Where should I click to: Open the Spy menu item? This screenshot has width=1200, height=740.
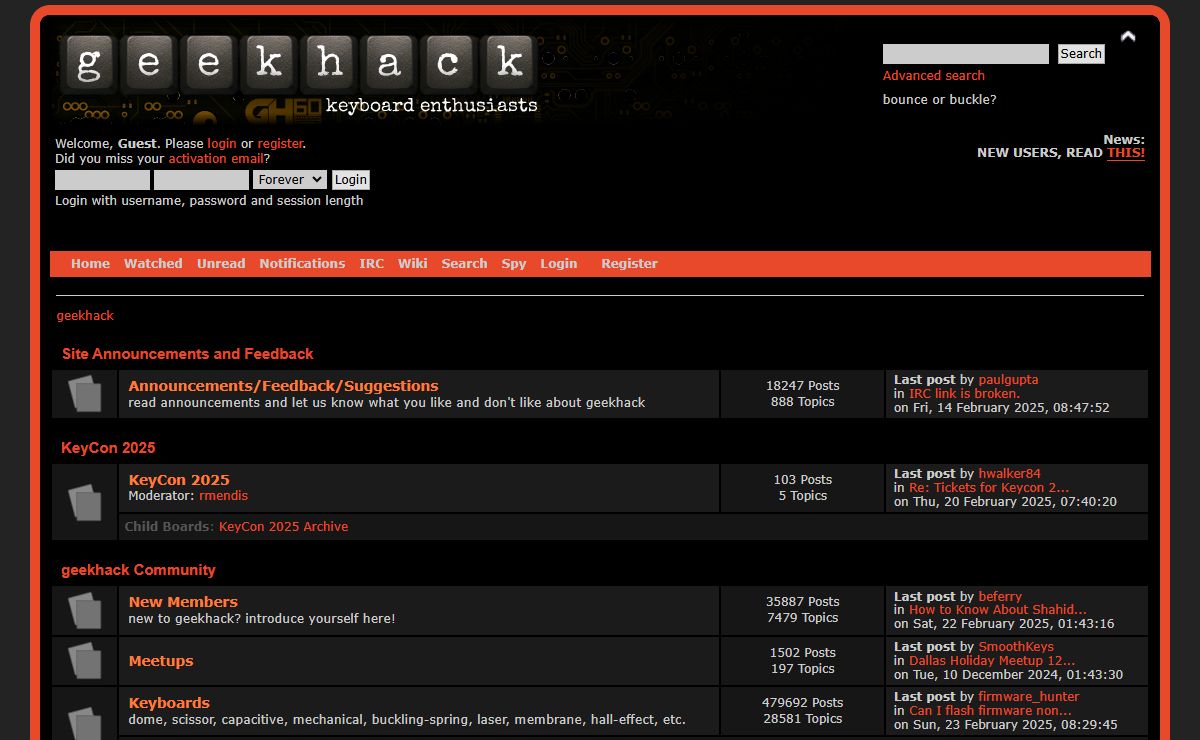pyautogui.click(x=514, y=264)
